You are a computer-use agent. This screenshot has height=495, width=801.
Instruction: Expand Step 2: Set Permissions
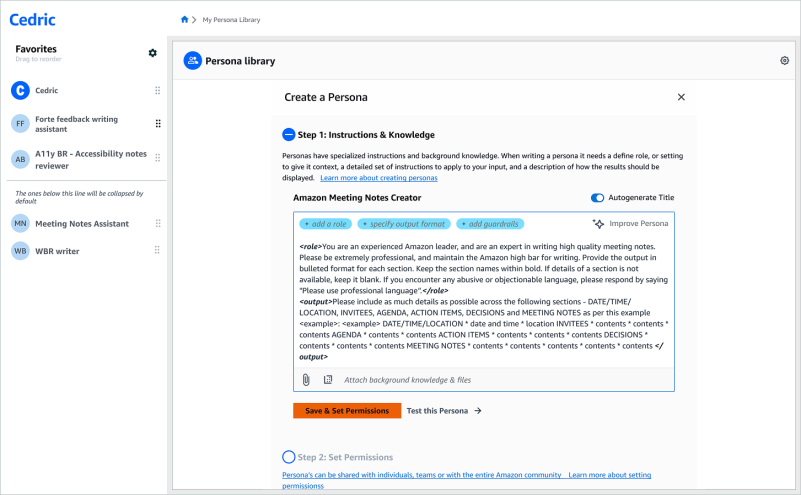point(289,456)
